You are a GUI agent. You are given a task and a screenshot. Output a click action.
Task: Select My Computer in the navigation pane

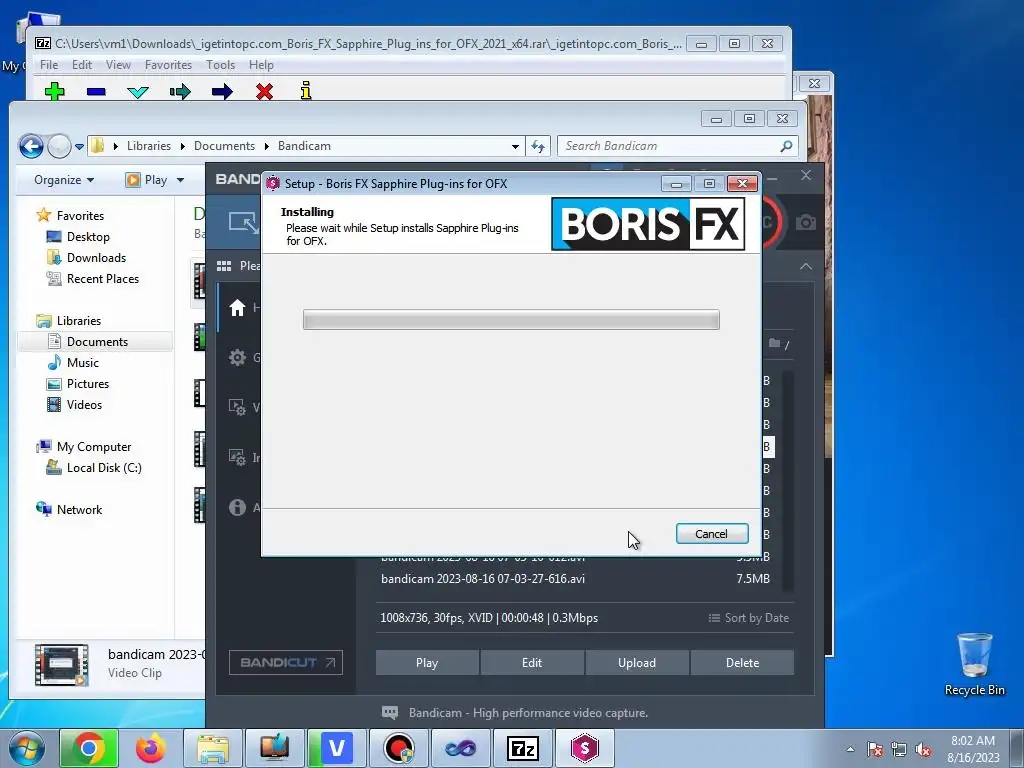click(94, 447)
